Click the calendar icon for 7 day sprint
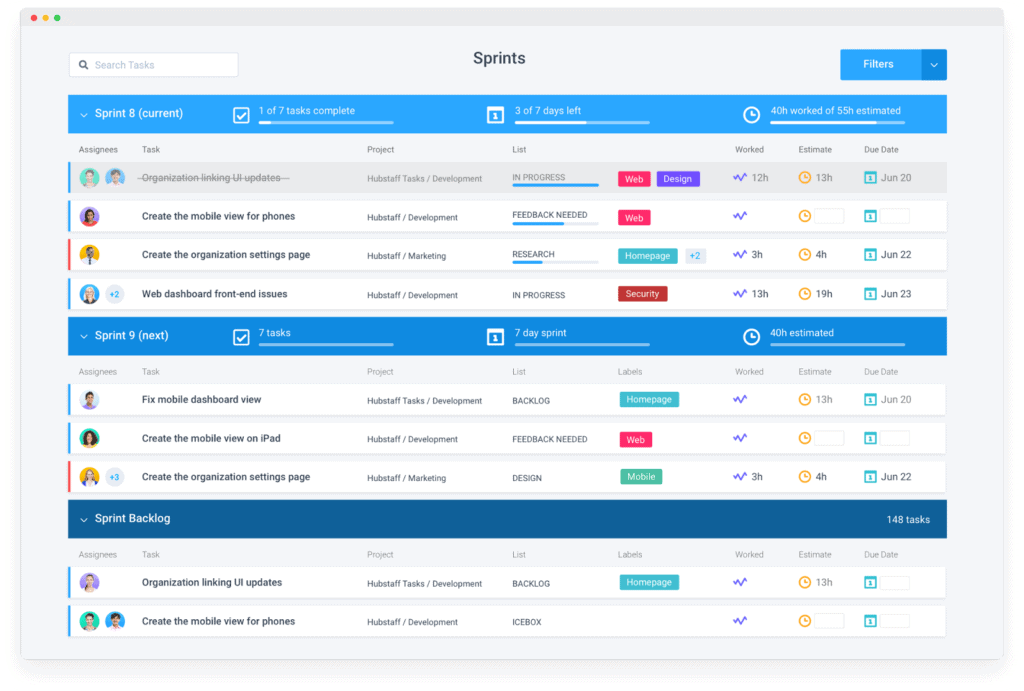Viewport: 1024px width, 691px height. point(495,336)
